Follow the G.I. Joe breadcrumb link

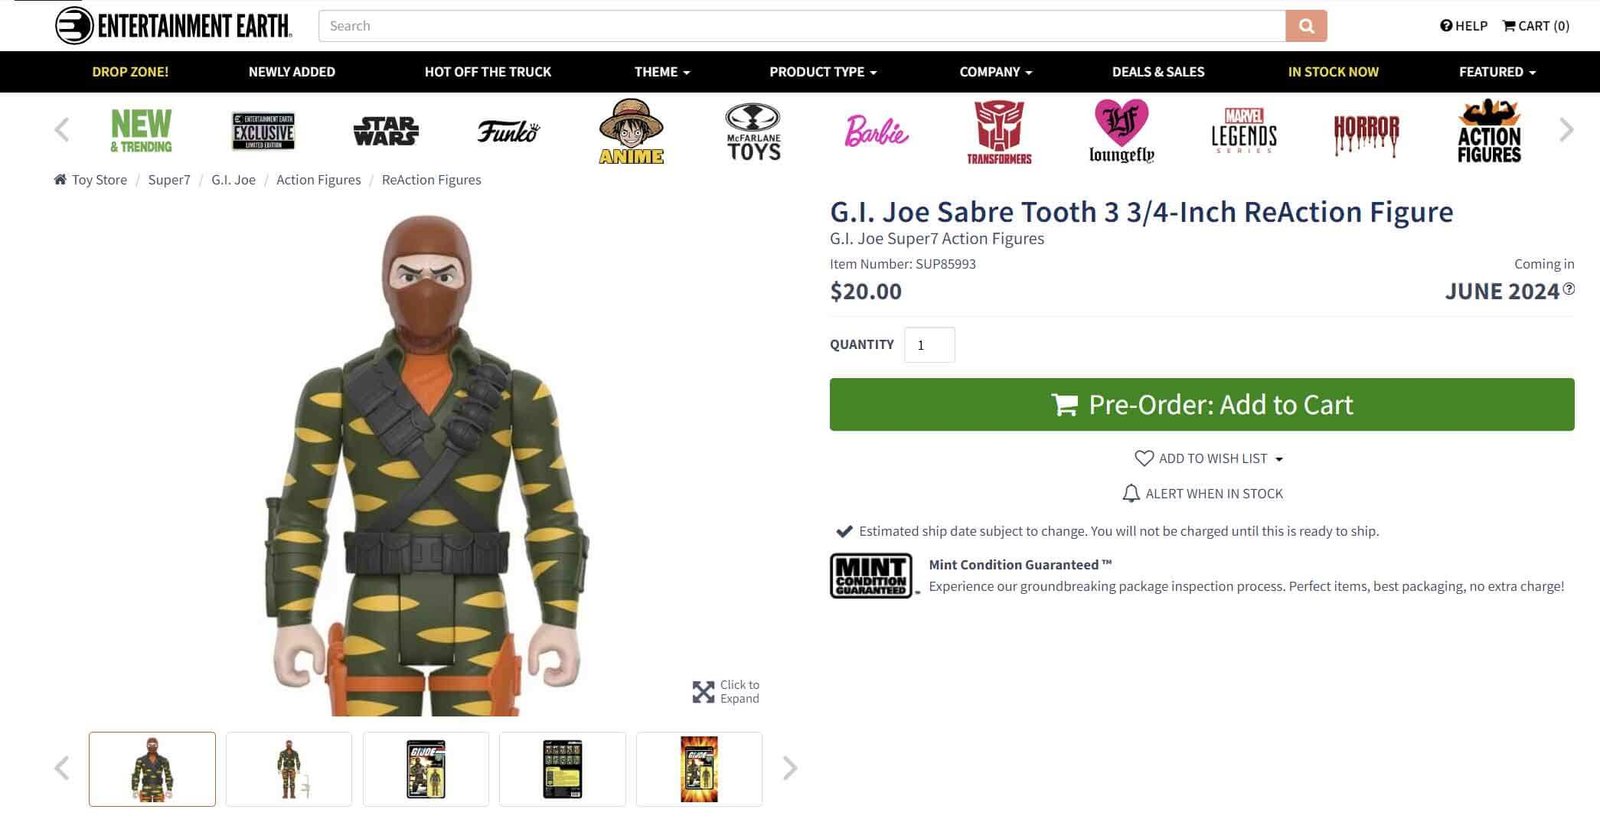(232, 179)
